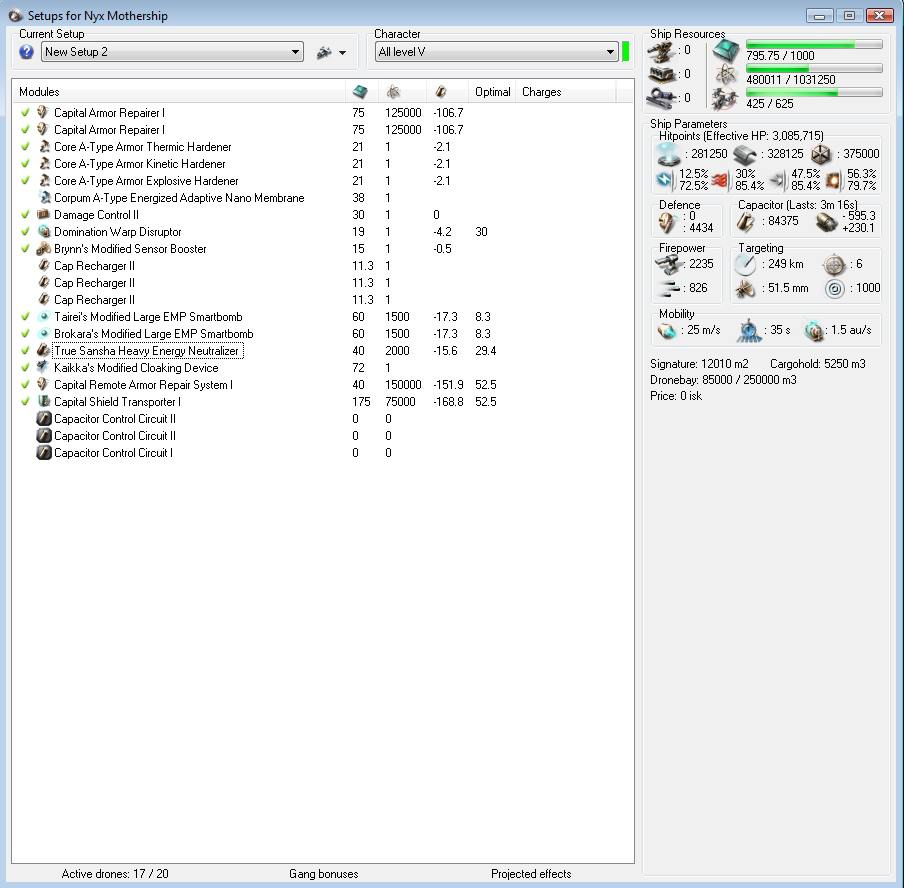The image size is (904, 888).
Task: Open the Character dropdown showing All level V
Action: 497,52
